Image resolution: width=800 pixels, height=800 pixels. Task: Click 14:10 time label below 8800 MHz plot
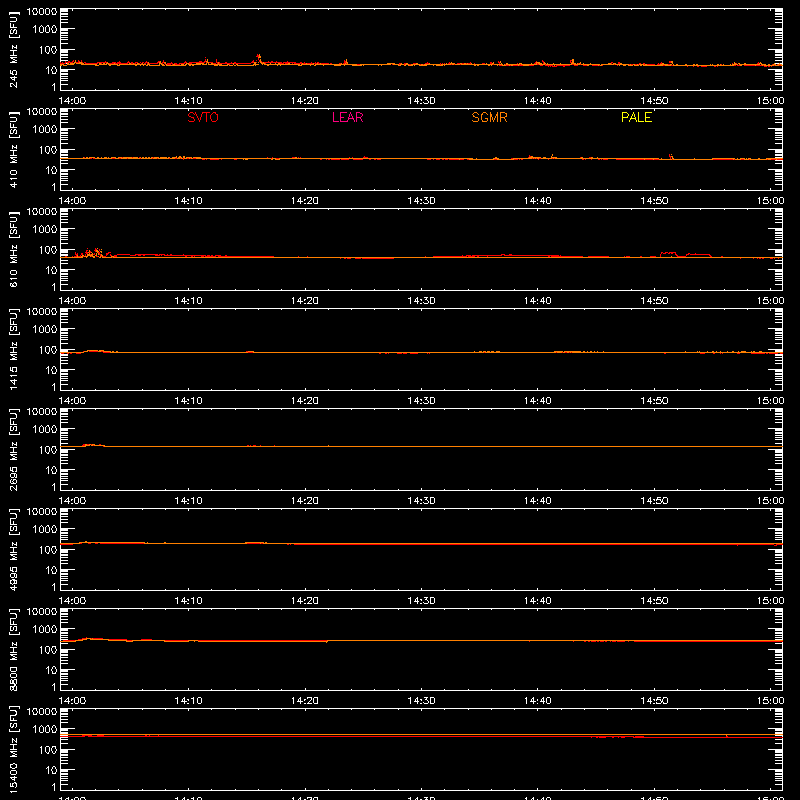tap(189, 701)
